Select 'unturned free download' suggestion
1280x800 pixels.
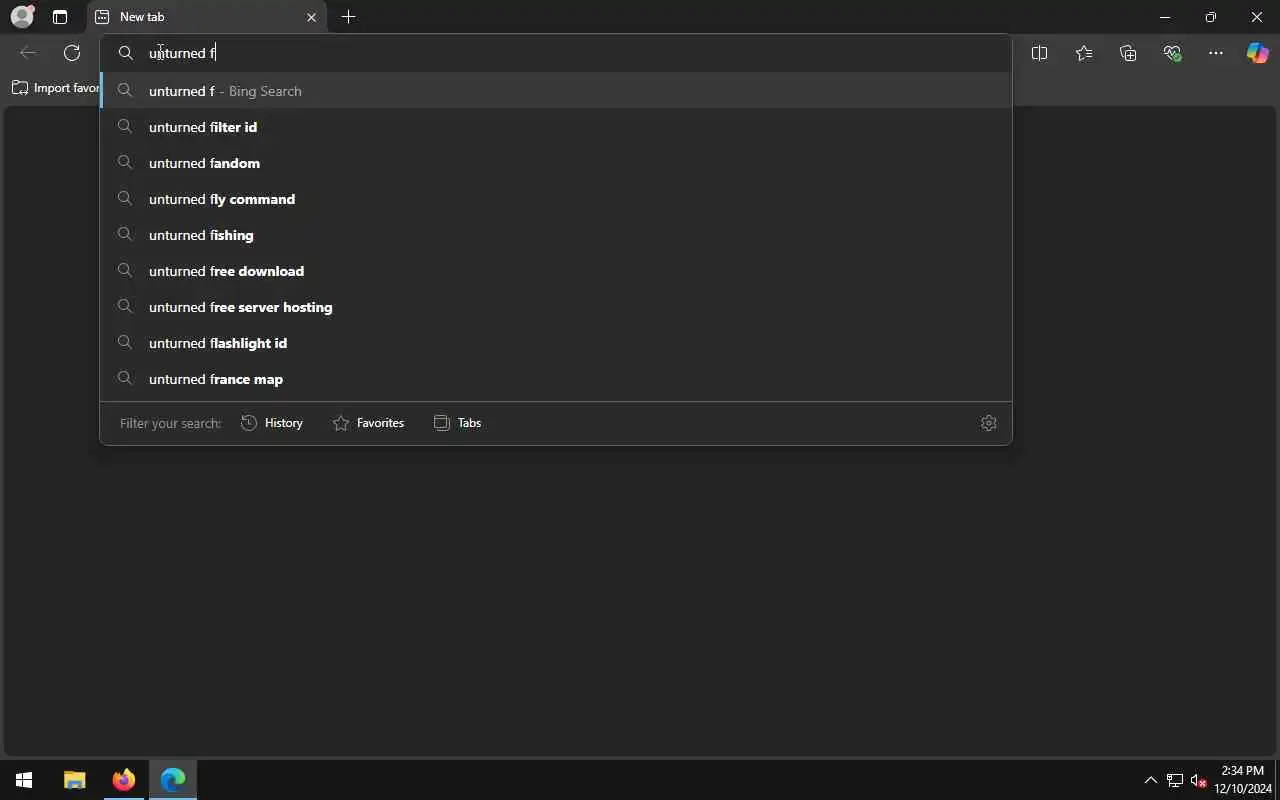click(x=556, y=271)
